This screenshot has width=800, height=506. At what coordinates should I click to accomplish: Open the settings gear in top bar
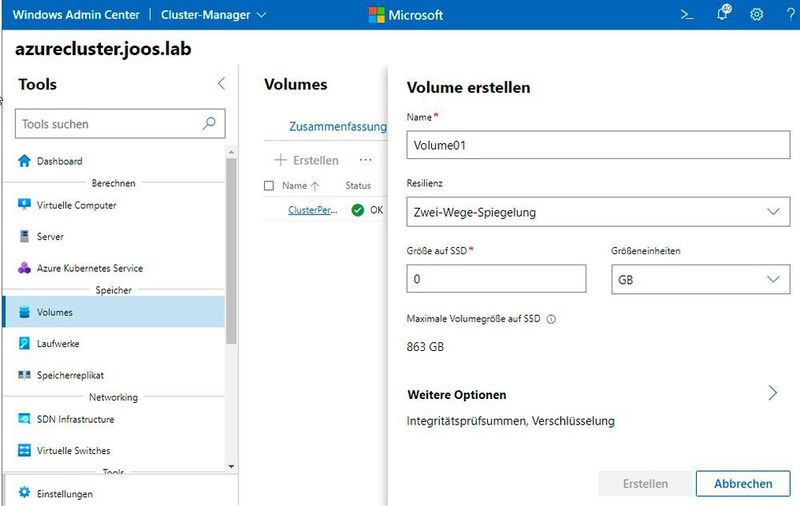757,14
